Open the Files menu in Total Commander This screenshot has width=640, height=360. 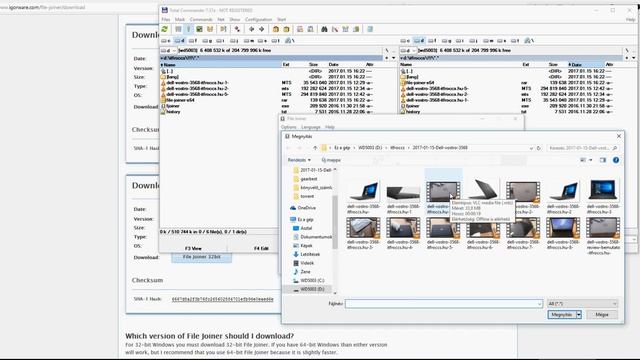point(166,20)
